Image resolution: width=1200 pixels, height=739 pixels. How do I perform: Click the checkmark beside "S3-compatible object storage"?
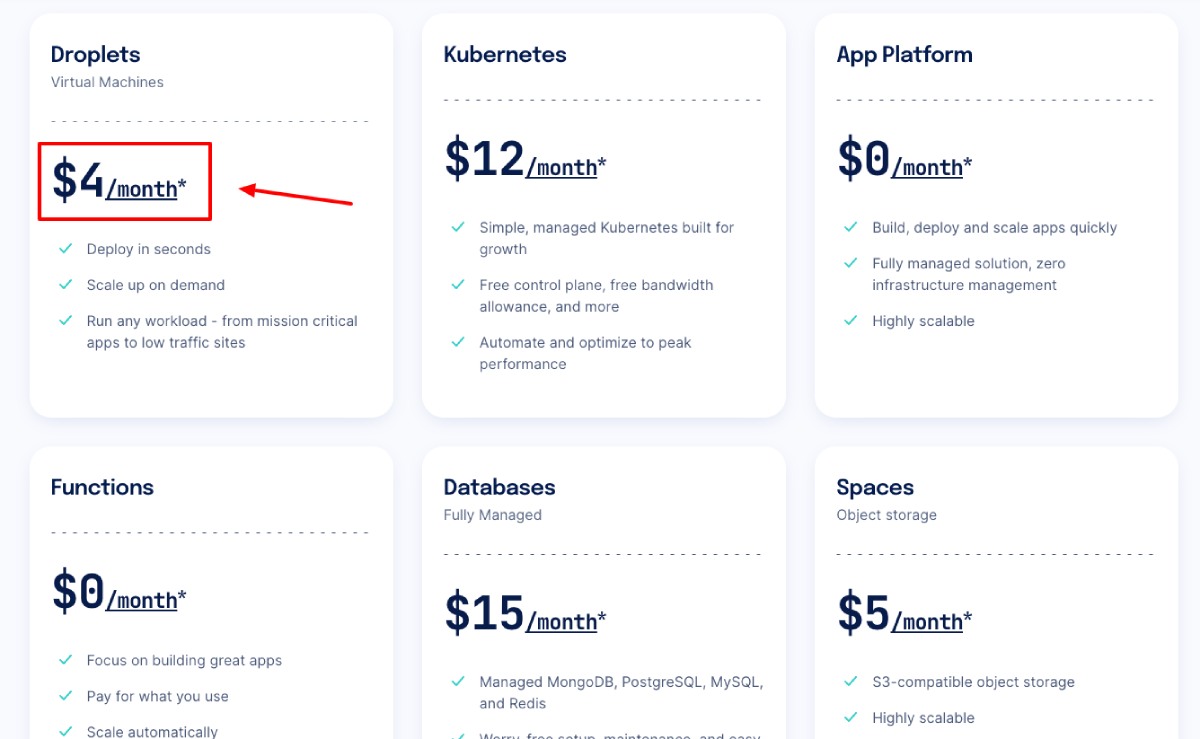tap(849, 681)
